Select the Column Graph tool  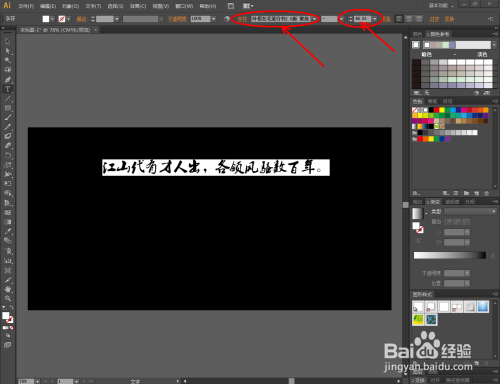pyautogui.click(x=8, y=261)
